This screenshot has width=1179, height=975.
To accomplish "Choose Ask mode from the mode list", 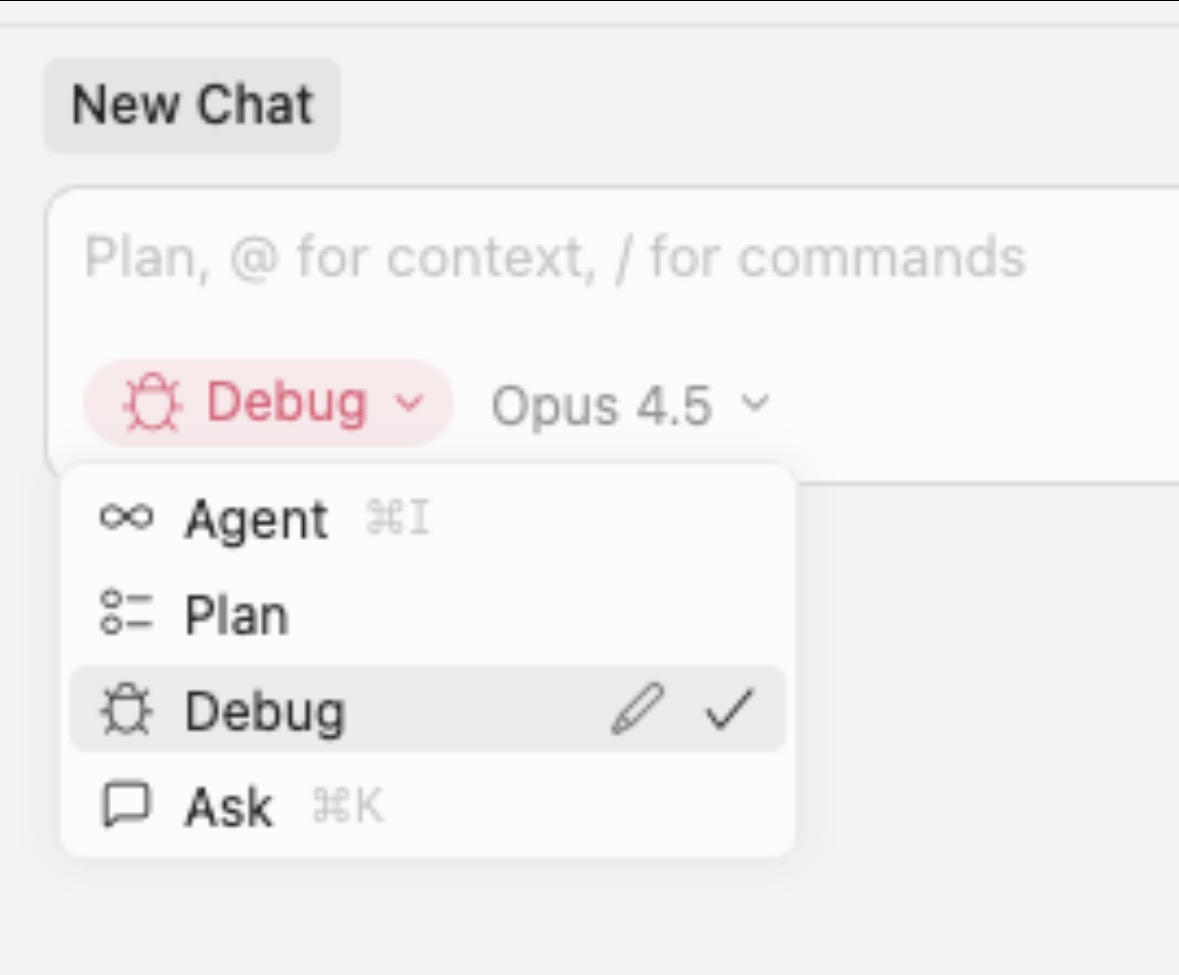I will [x=228, y=807].
